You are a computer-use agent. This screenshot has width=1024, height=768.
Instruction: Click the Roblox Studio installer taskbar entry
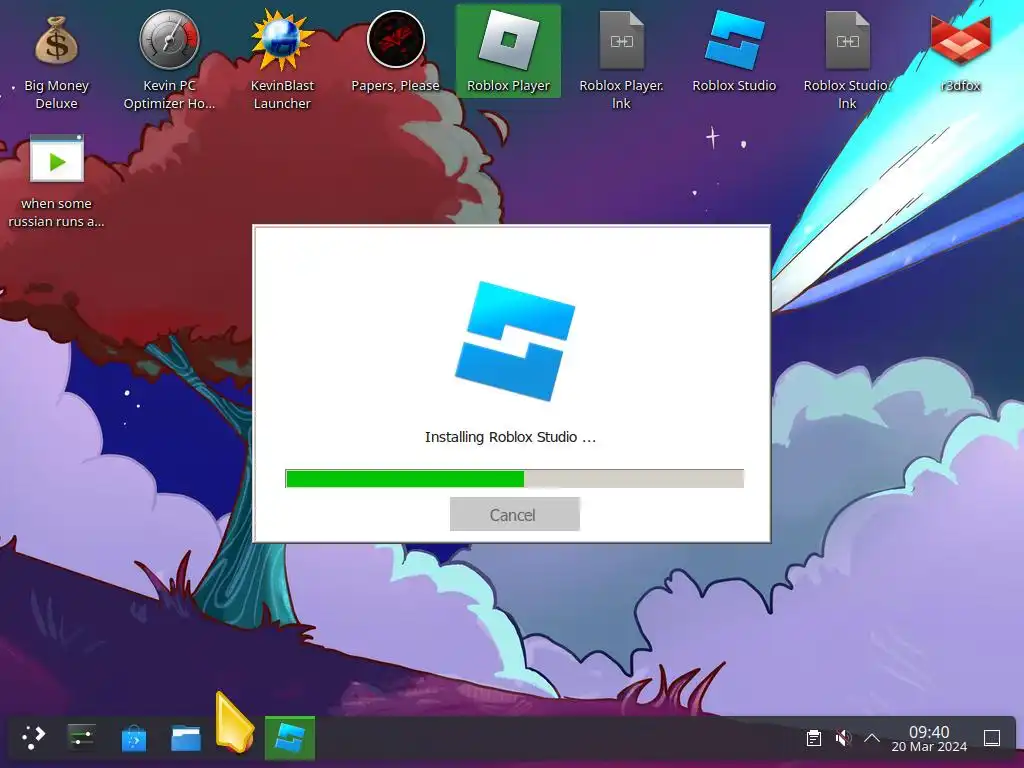click(x=289, y=738)
